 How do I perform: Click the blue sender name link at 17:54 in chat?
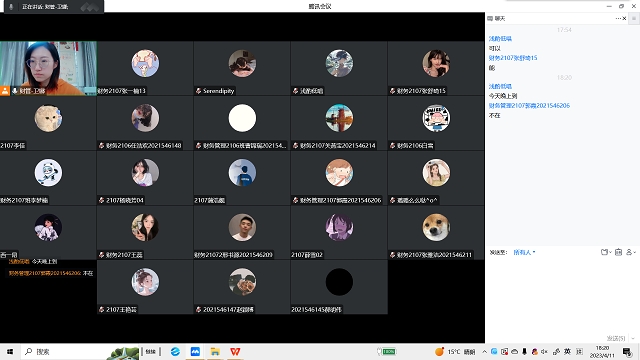(500, 38)
